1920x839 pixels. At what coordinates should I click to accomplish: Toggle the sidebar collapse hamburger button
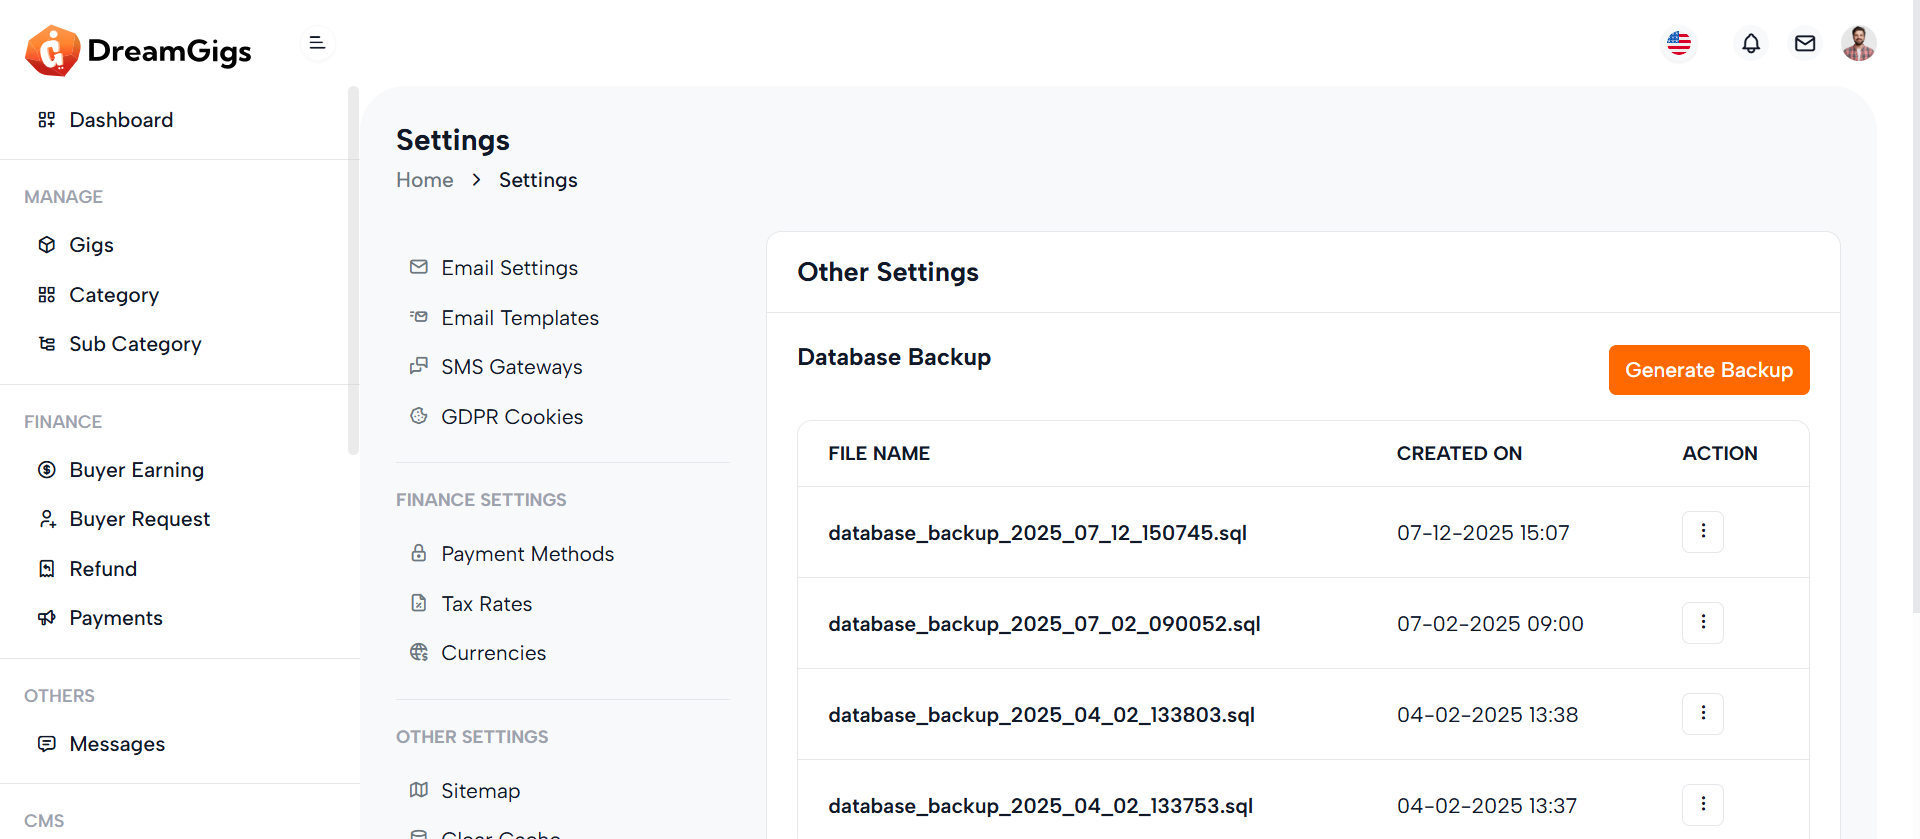click(317, 43)
